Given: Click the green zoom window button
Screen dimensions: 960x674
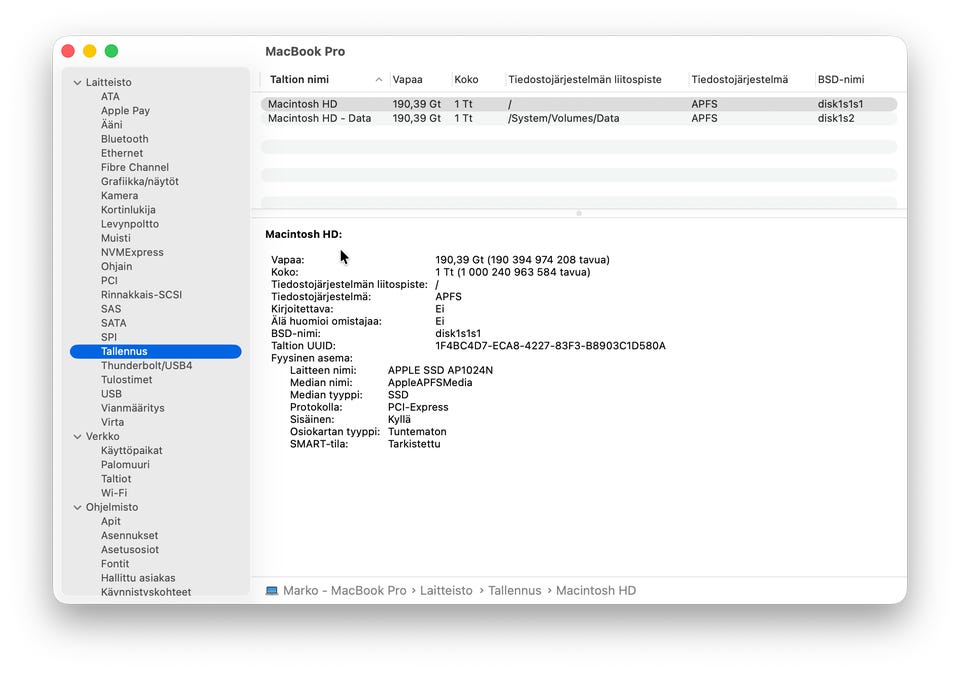Looking at the screenshot, I should (111, 51).
